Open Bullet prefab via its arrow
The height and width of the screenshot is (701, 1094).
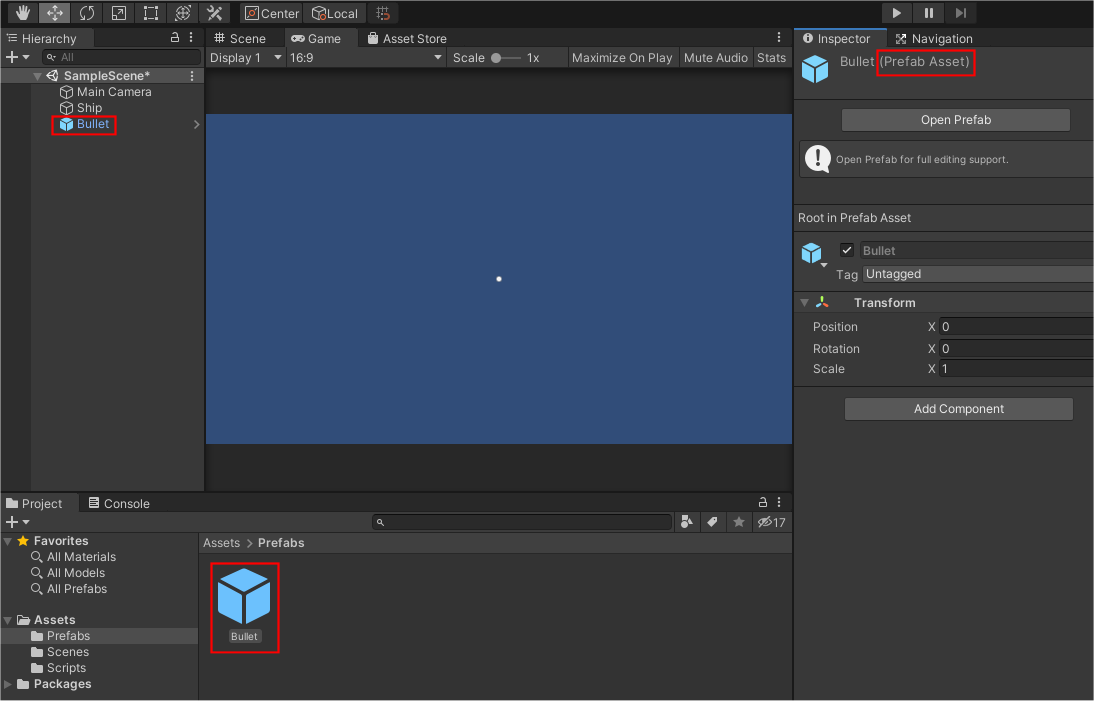[x=197, y=124]
